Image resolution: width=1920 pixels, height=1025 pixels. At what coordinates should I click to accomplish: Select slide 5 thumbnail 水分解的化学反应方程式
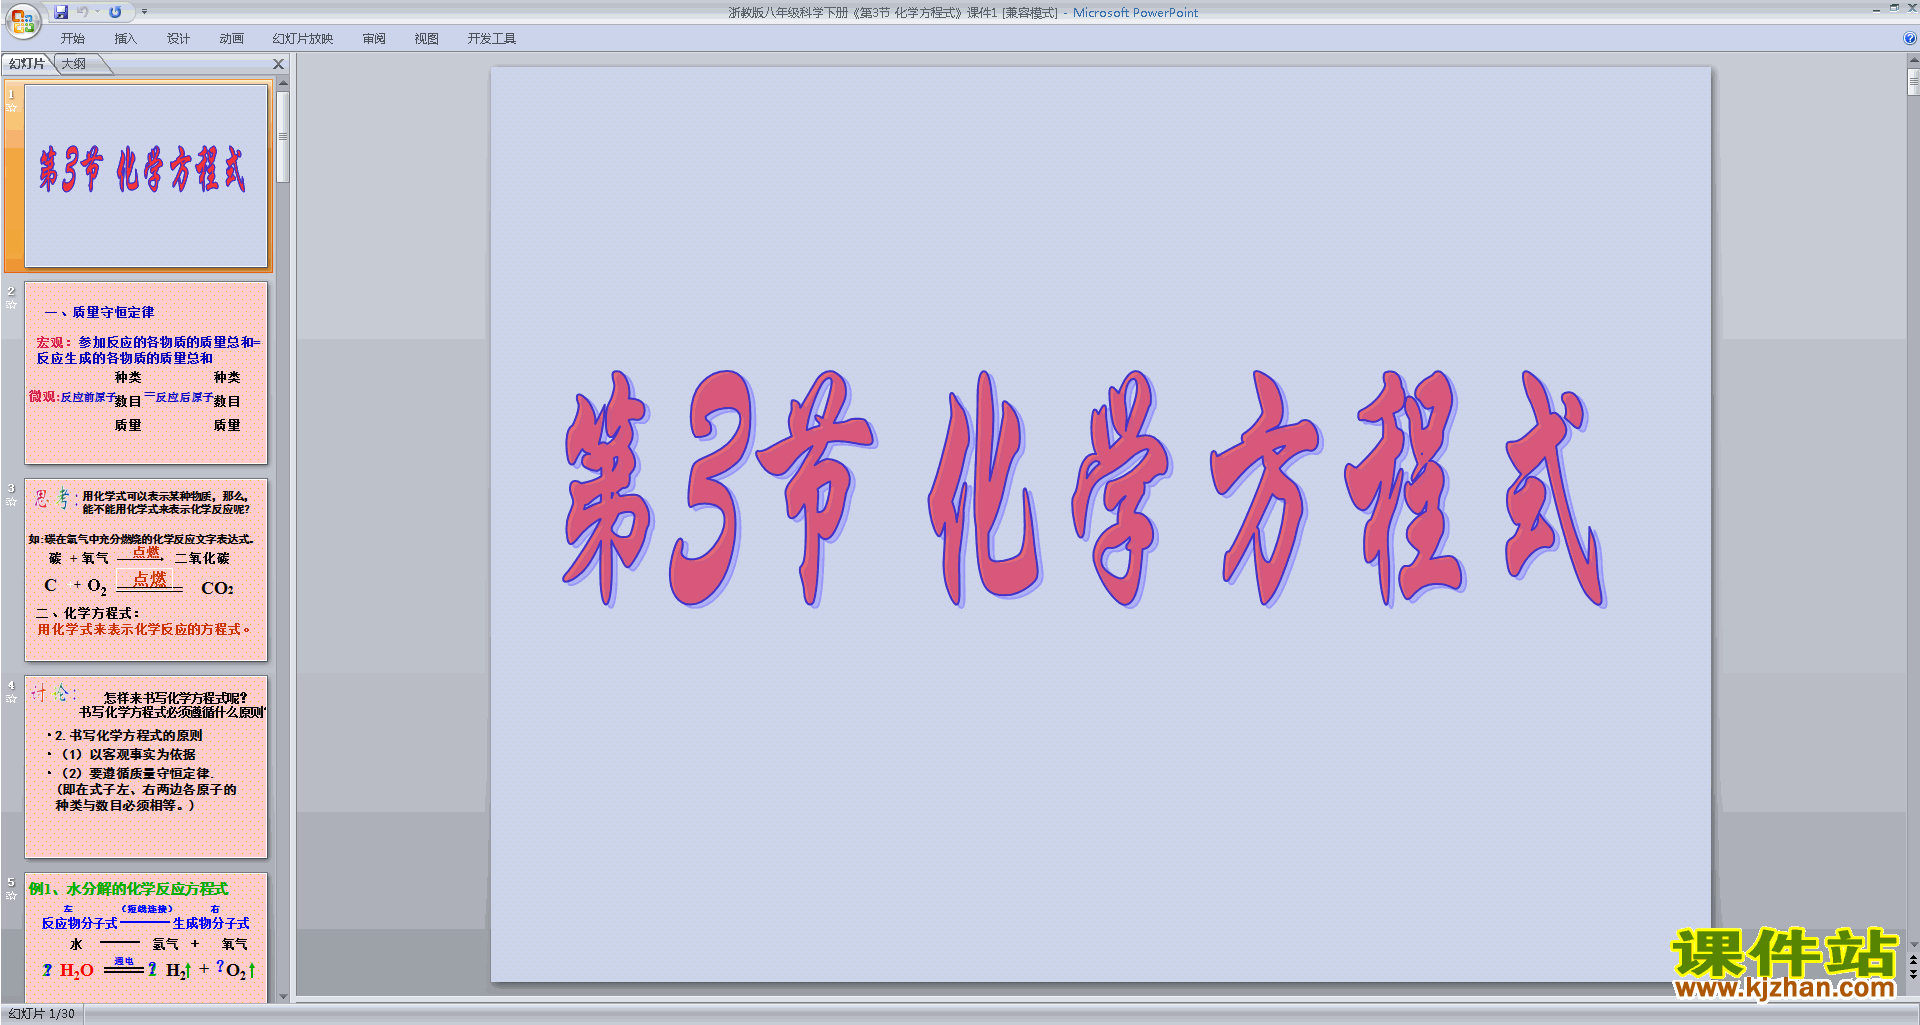pyautogui.click(x=146, y=938)
